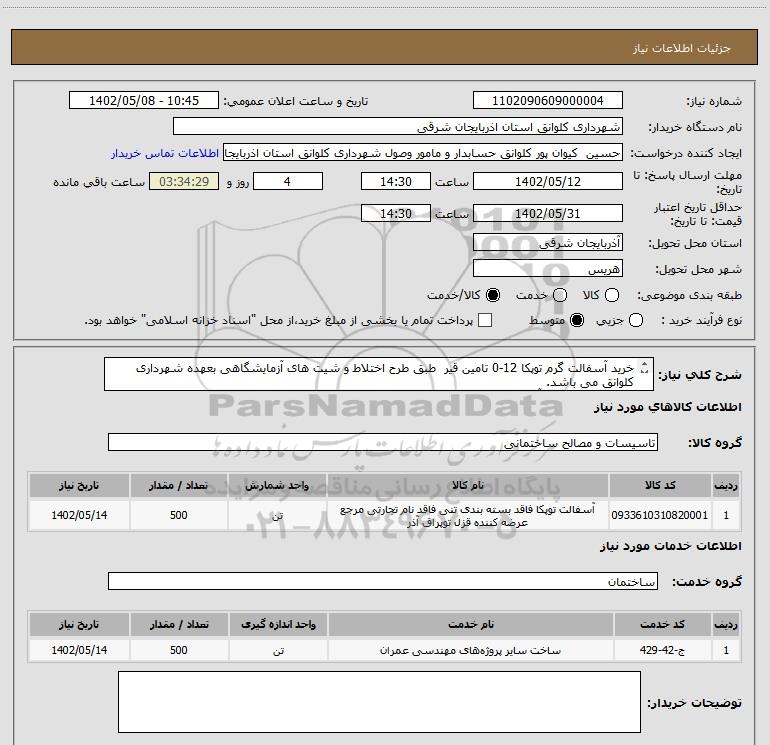Choose the جزیی purchase type radio

636,320
